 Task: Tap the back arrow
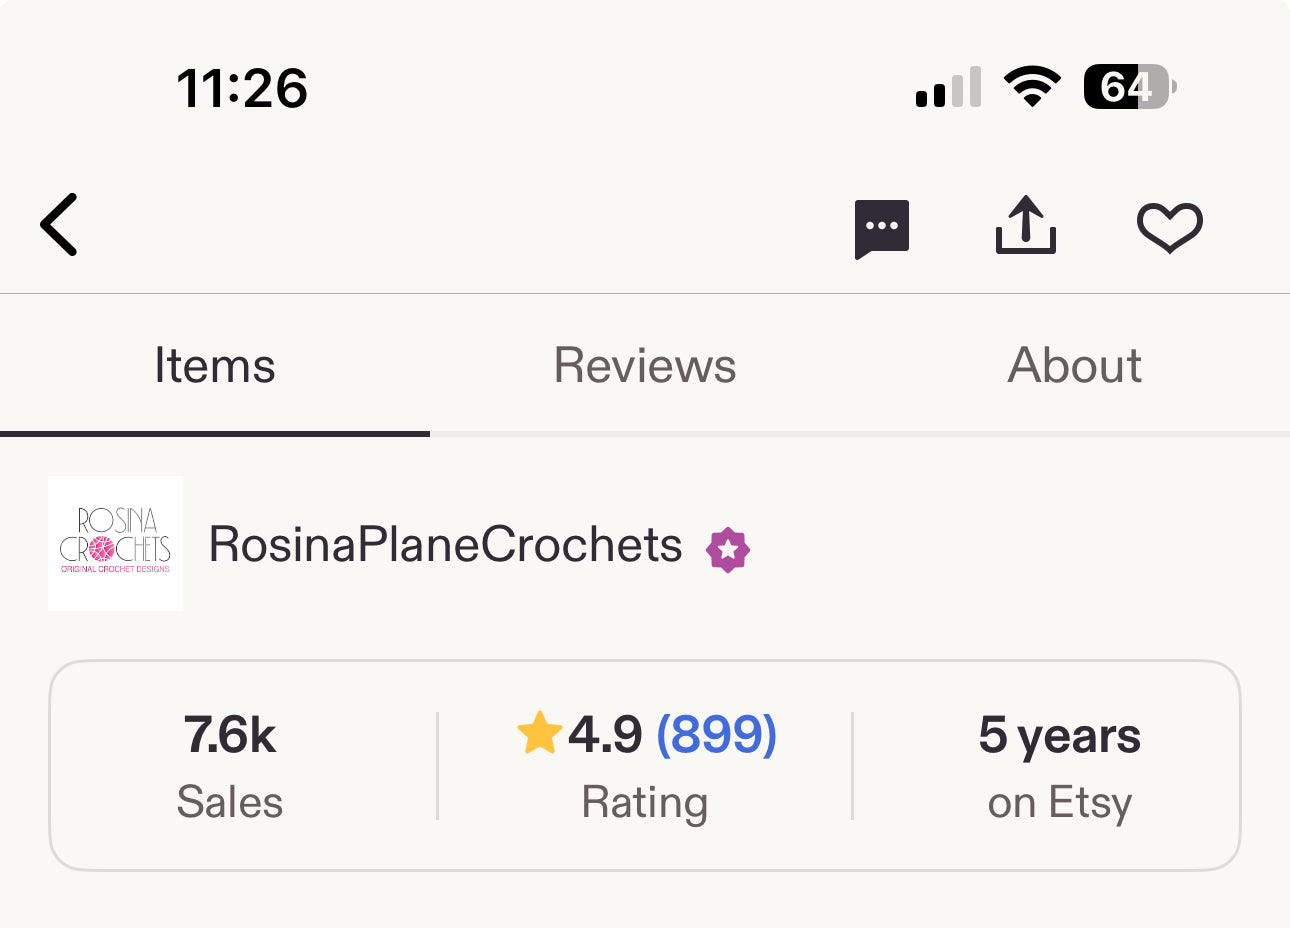[x=60, y=225]
